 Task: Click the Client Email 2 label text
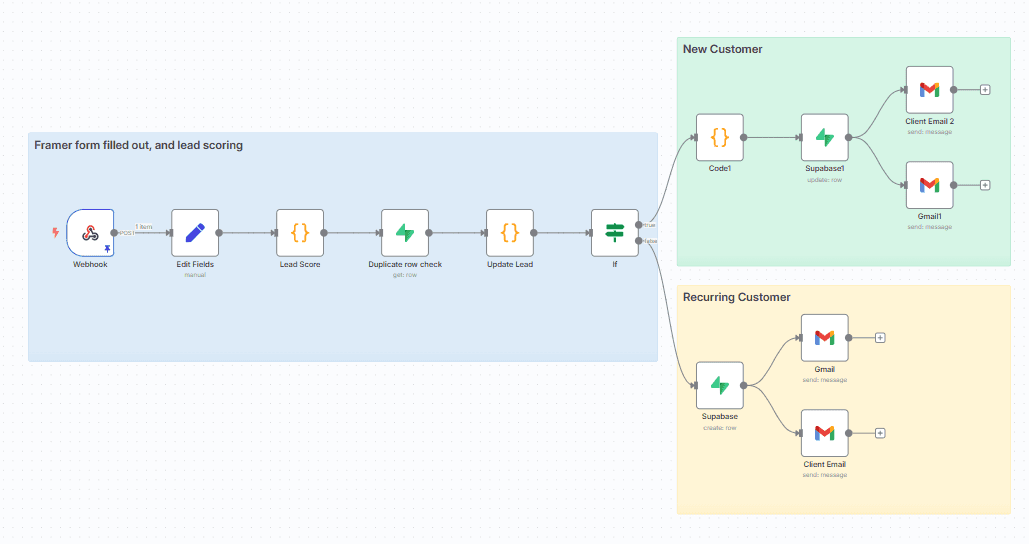pos(930,121)
